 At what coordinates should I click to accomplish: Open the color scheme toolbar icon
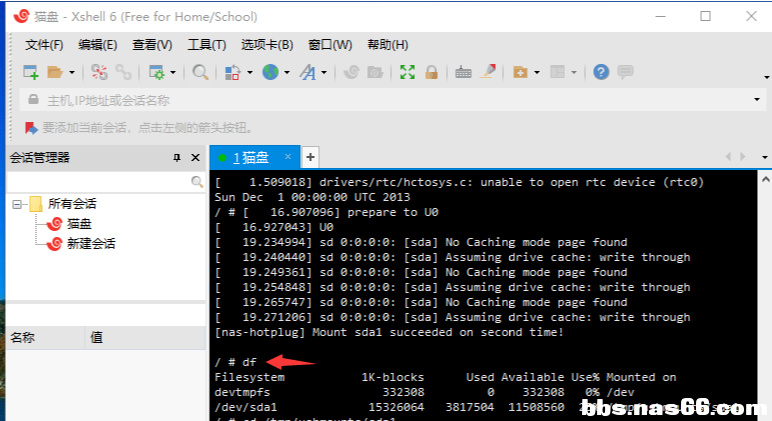coord(232,72)
